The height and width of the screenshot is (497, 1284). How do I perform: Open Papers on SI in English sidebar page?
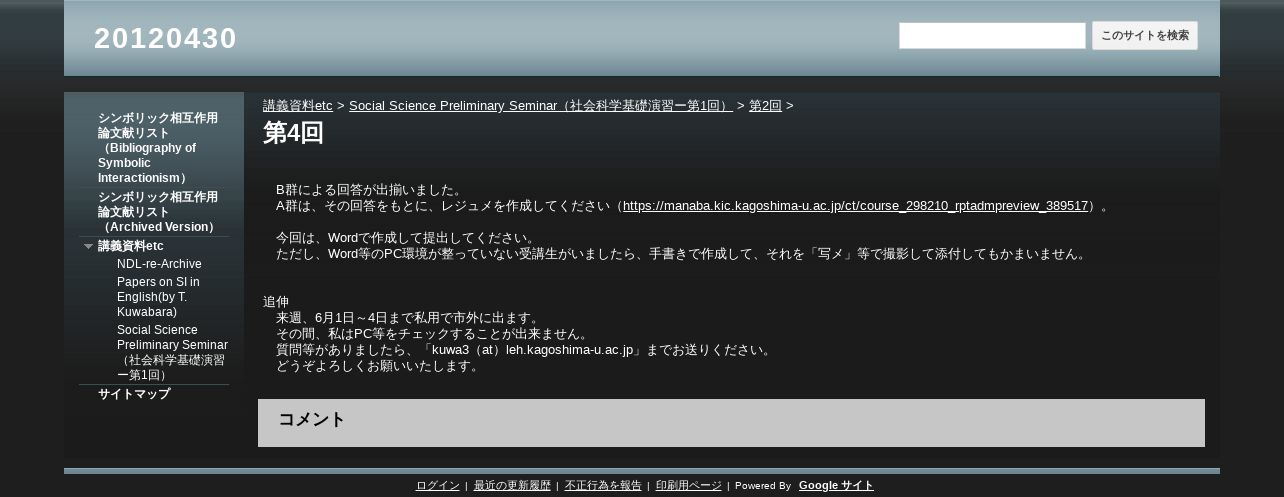point(159,297)
